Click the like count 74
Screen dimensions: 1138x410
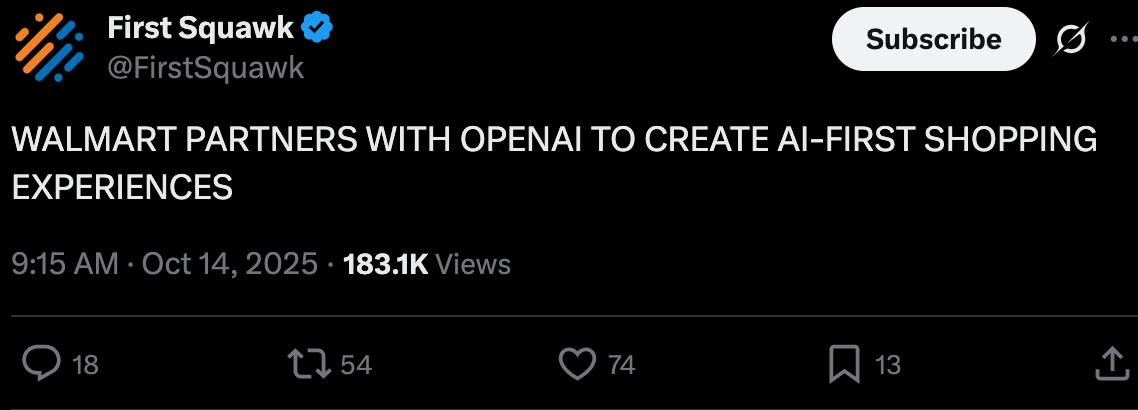tap(621, 365)
